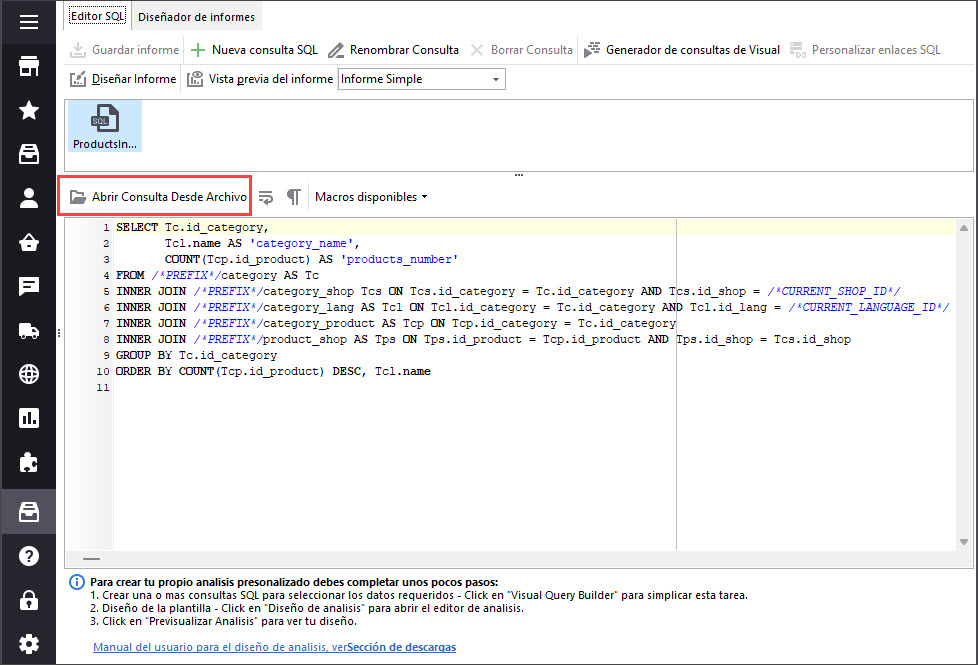This screenshot has width=978, height=665.
Task: Open customers person icon in sidebar
Action: pyautogui.click(x=29, y=198)
